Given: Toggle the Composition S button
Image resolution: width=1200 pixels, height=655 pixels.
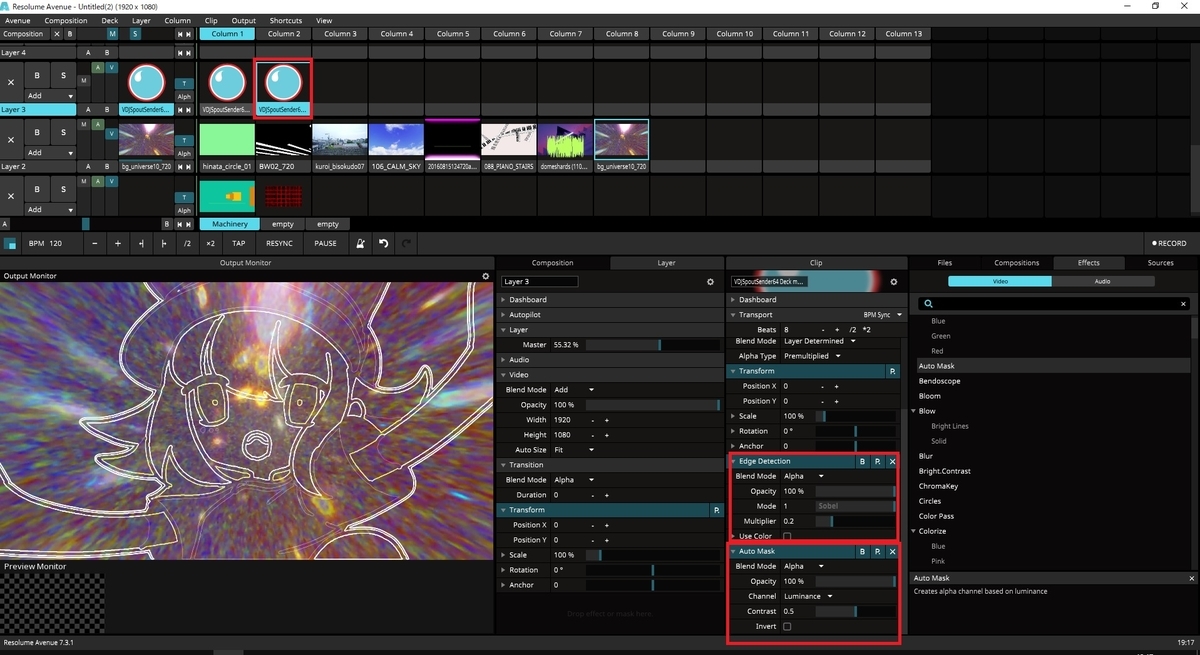Looking at the screenshot, I should point(136,34).
